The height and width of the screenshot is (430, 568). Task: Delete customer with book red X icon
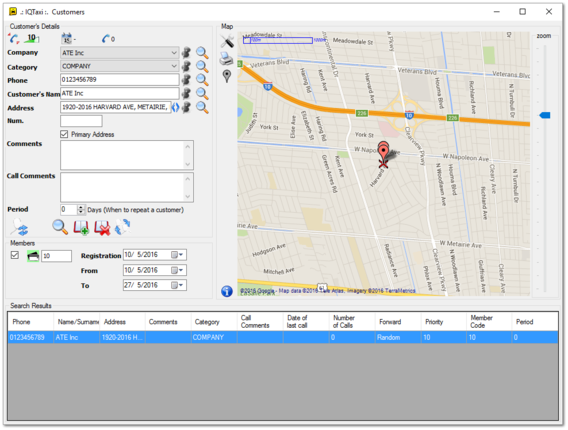click(x=102, y=228)
